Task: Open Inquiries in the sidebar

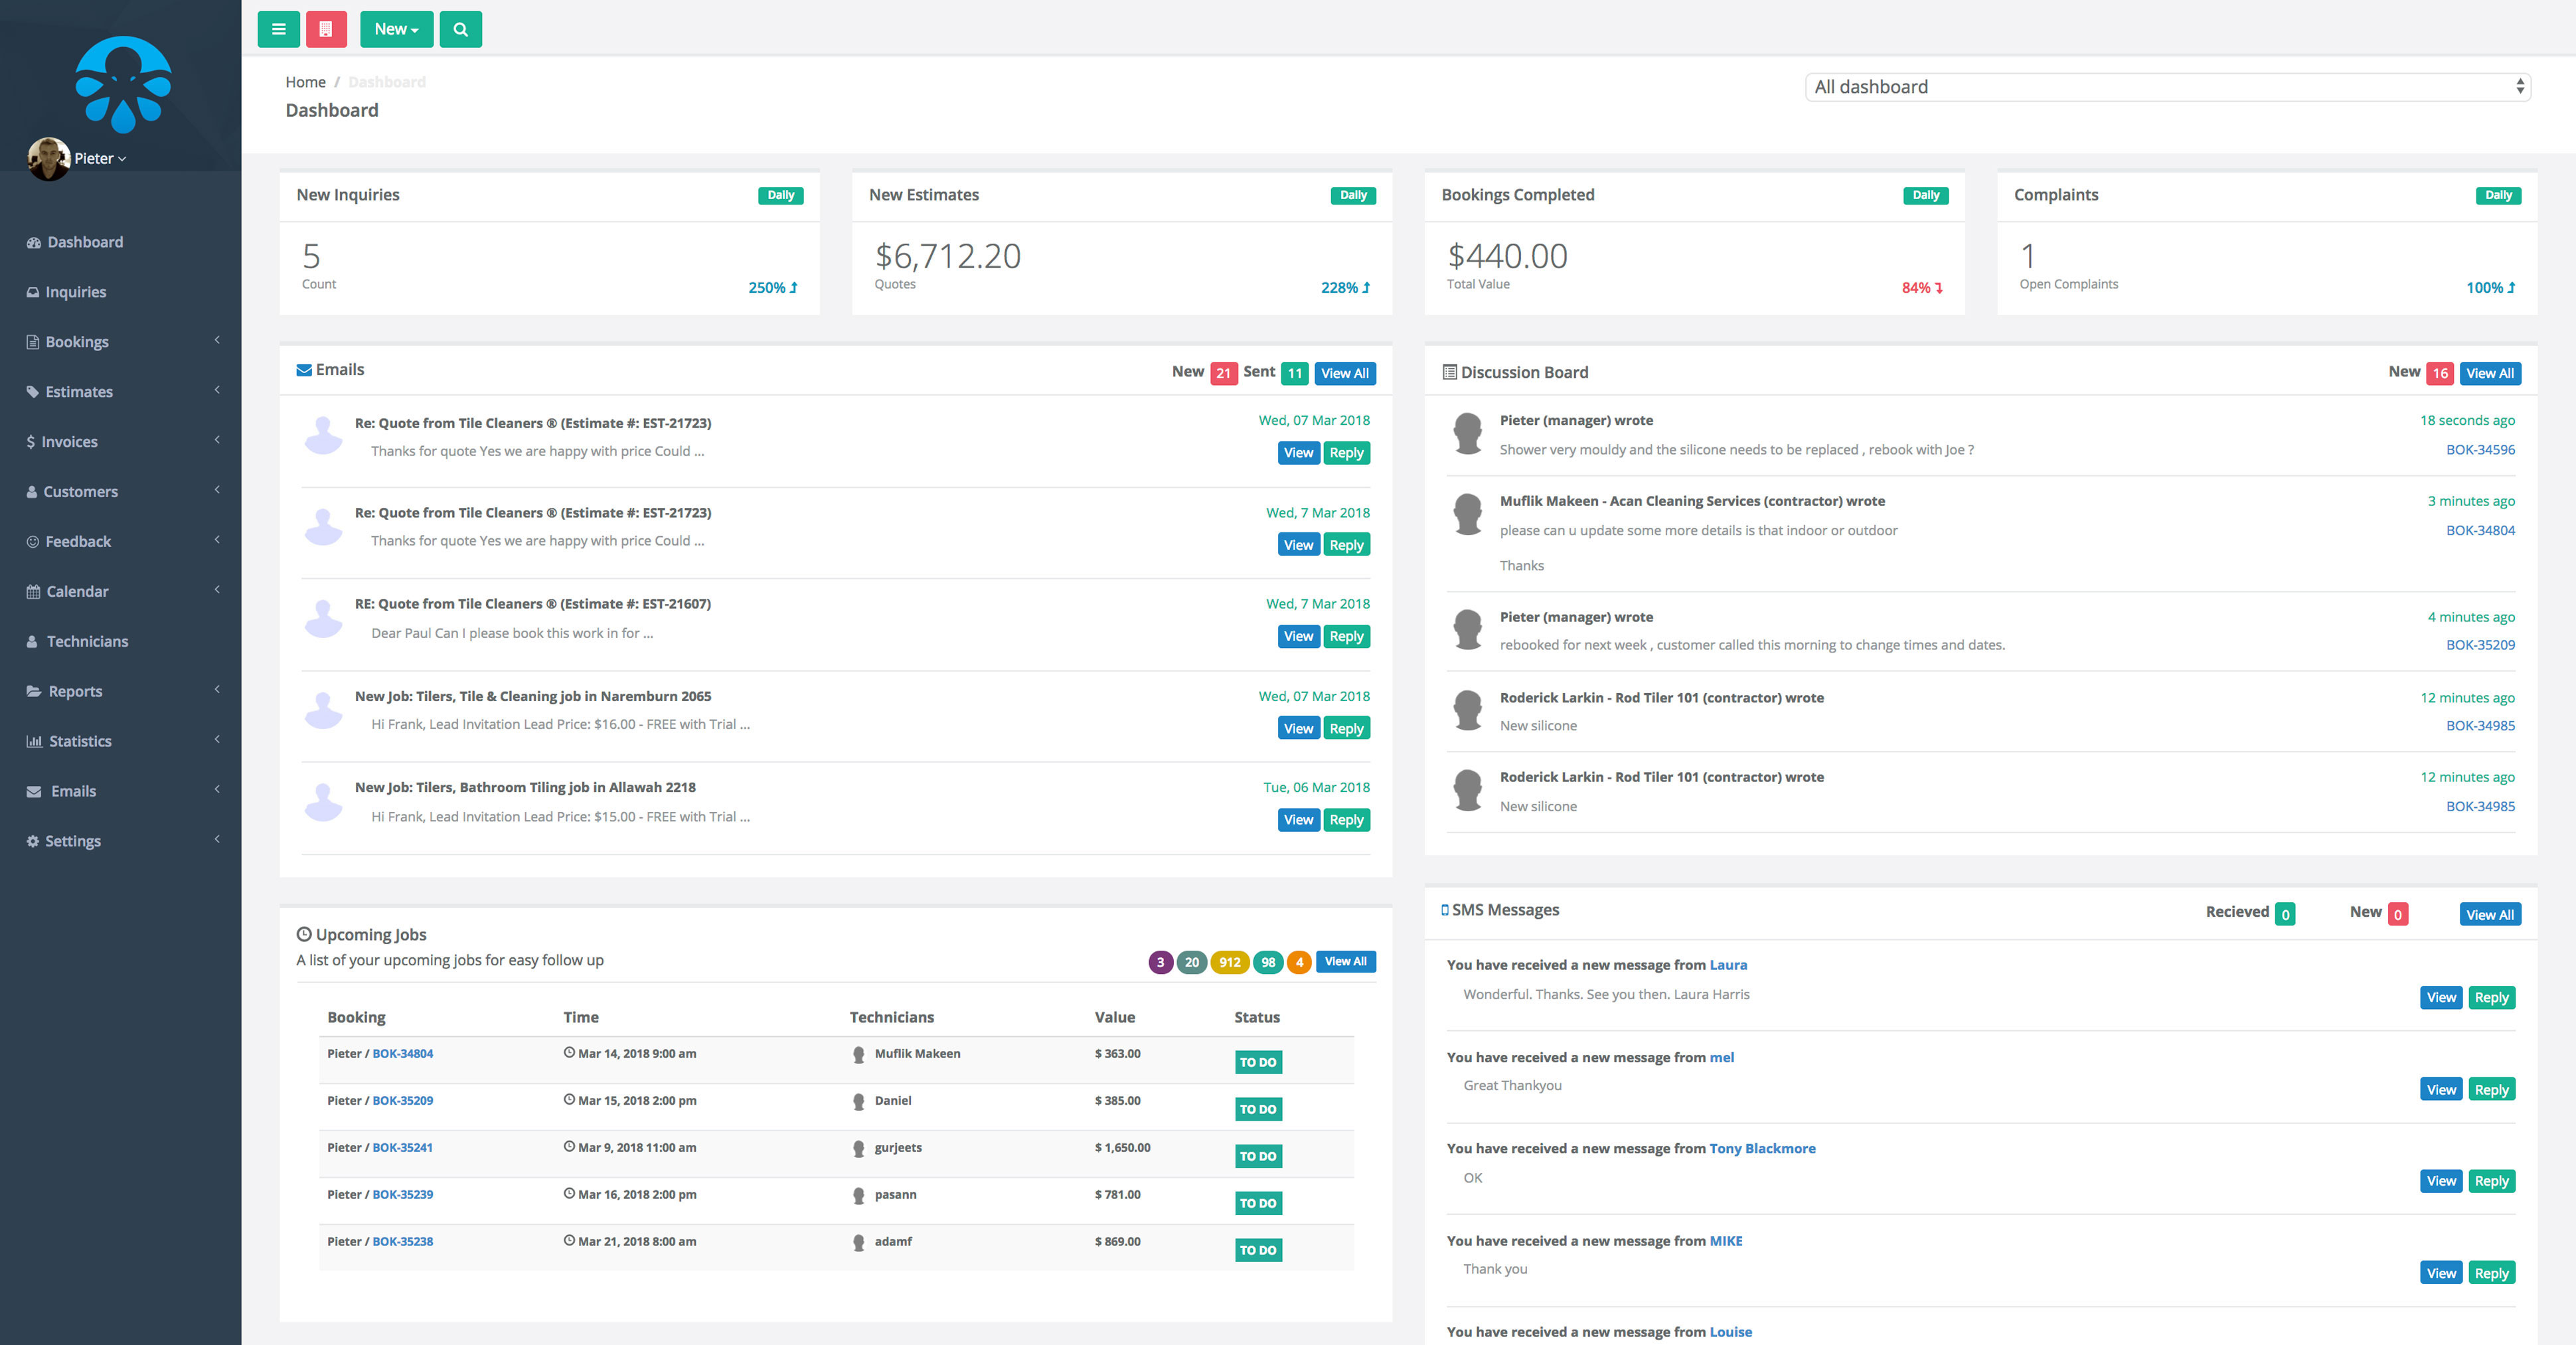Action: click(x=75, y=292)
